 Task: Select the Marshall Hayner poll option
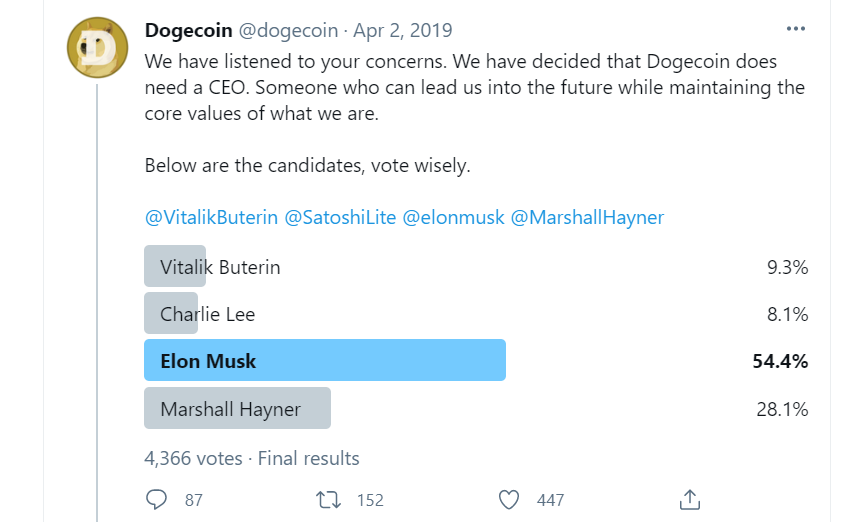pos(476,408)
